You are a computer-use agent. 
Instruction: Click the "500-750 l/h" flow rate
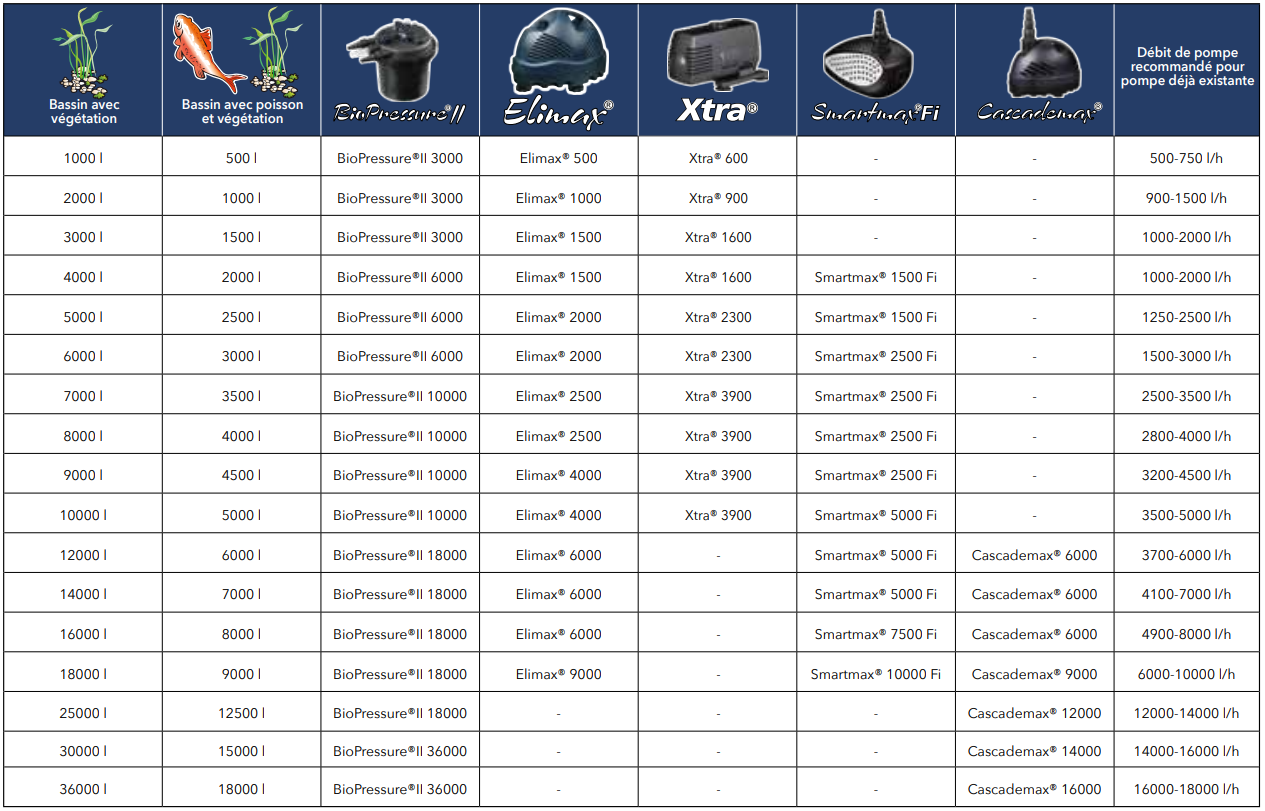[x=1187, y=158]
